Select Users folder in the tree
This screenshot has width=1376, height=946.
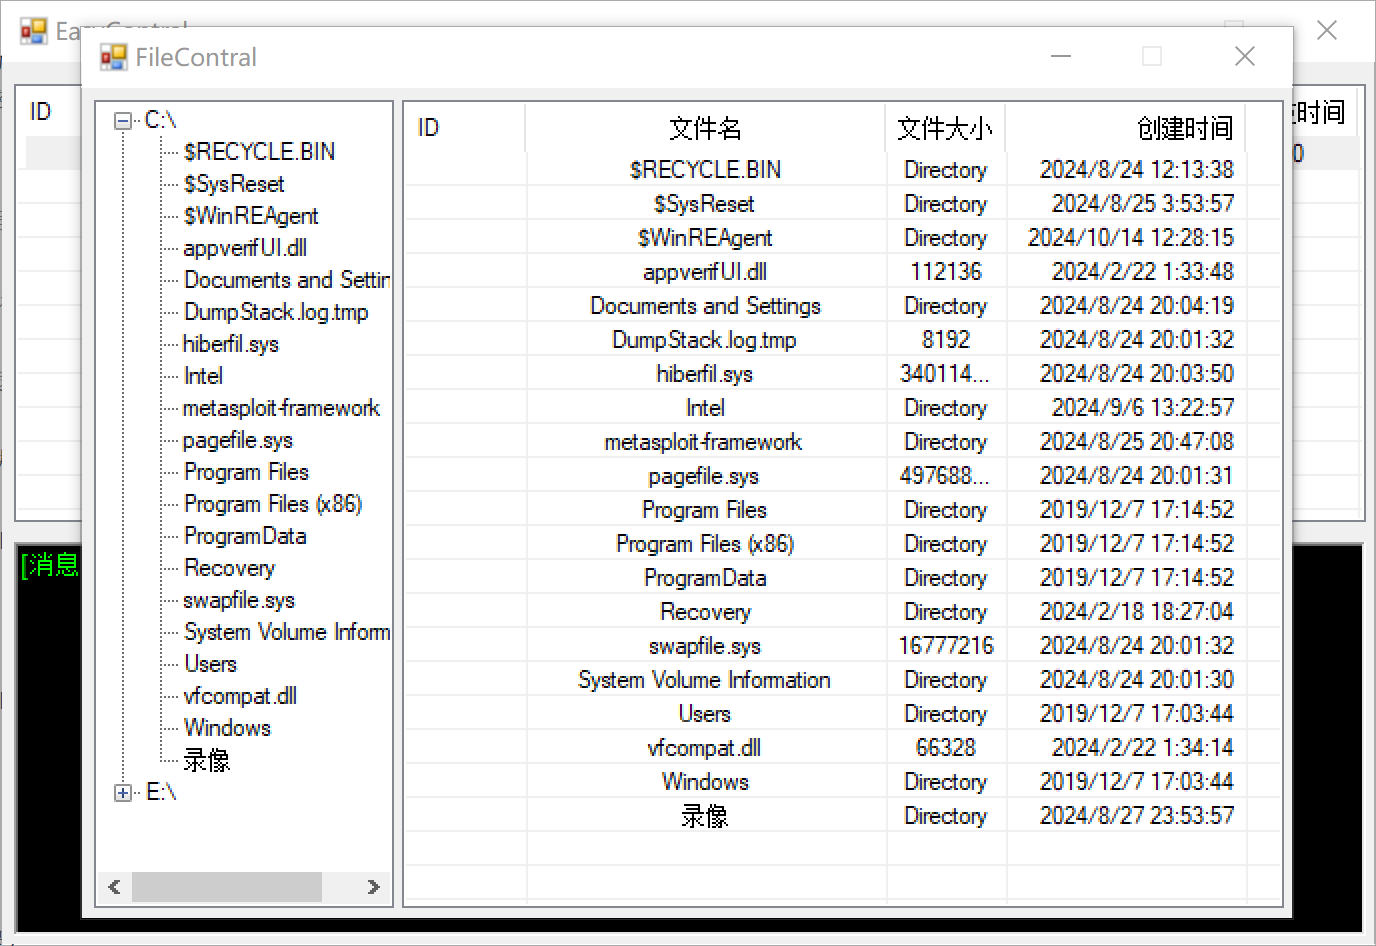pyautogui.click(x=210, y=664)
